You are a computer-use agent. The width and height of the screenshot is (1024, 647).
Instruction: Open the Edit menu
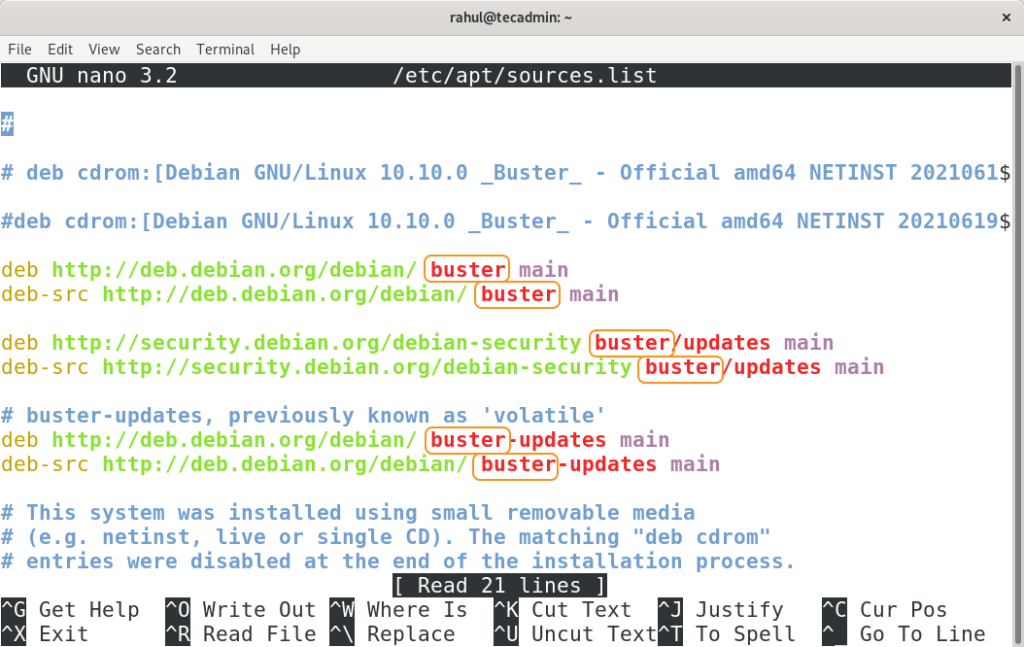pyautogui.click(x=60, y=49)
